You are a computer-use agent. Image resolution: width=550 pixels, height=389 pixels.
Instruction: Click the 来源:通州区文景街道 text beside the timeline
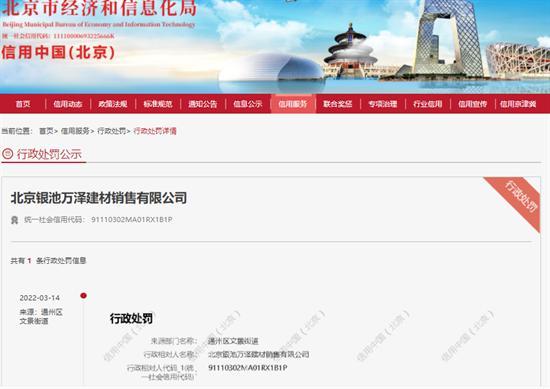point(41,316)
